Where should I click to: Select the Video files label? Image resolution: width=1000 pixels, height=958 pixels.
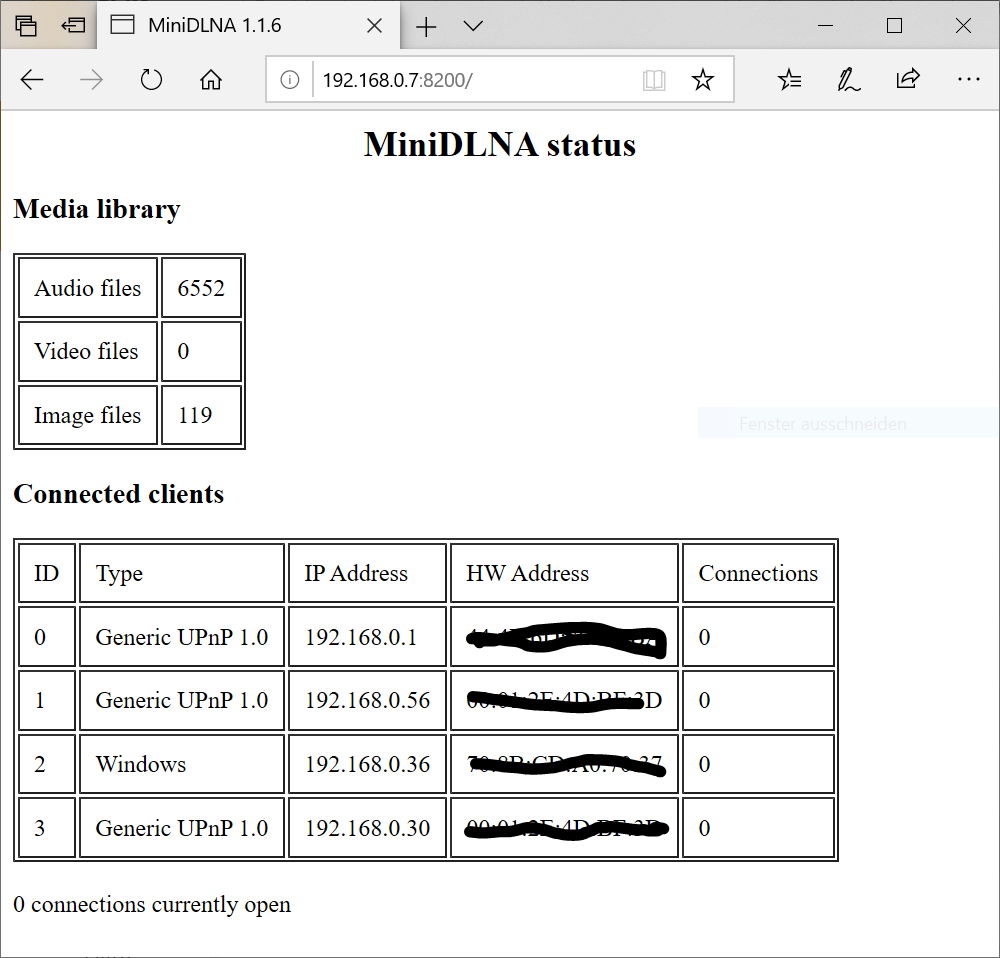(86, 351)
